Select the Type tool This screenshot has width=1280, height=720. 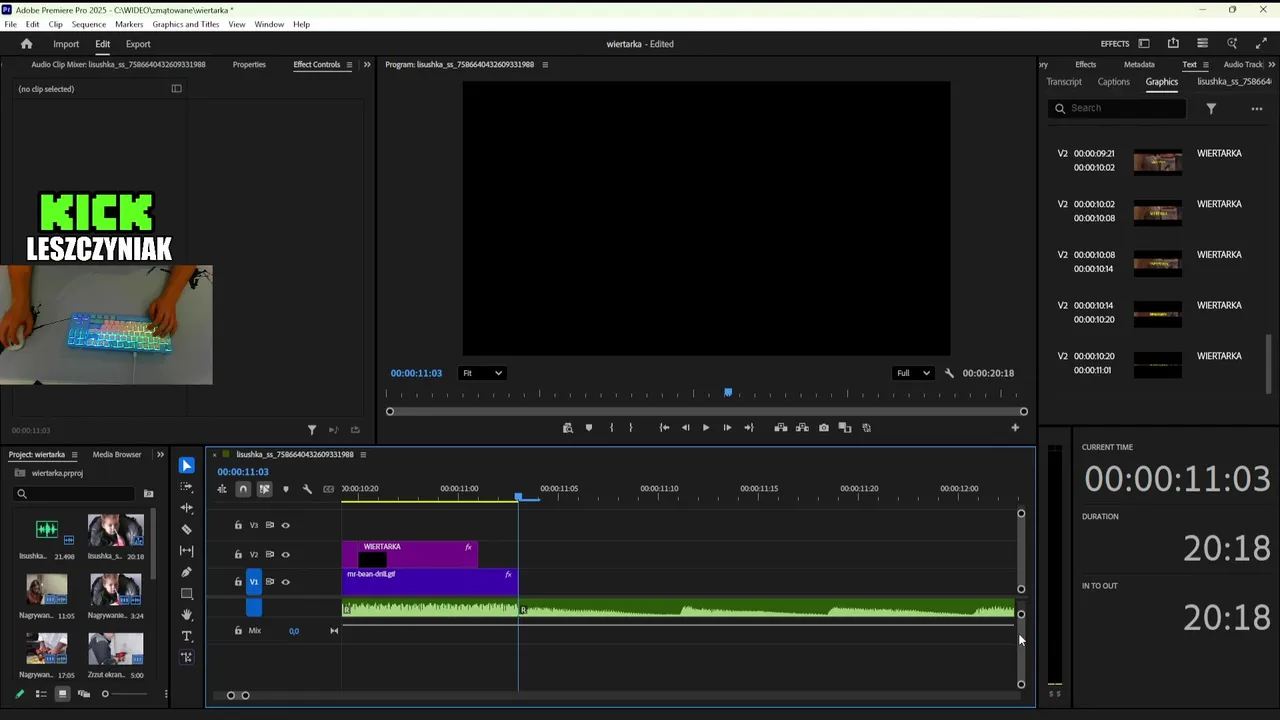(187, 636)
